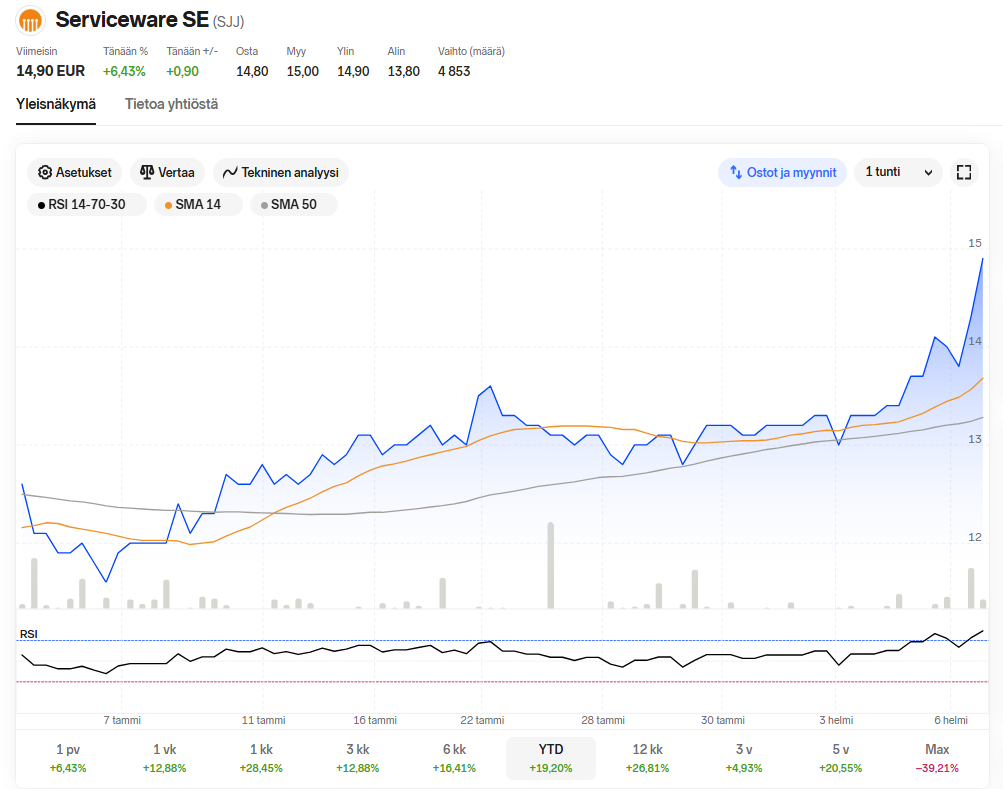Toggle the SMA 50 indicator chip

294,205
